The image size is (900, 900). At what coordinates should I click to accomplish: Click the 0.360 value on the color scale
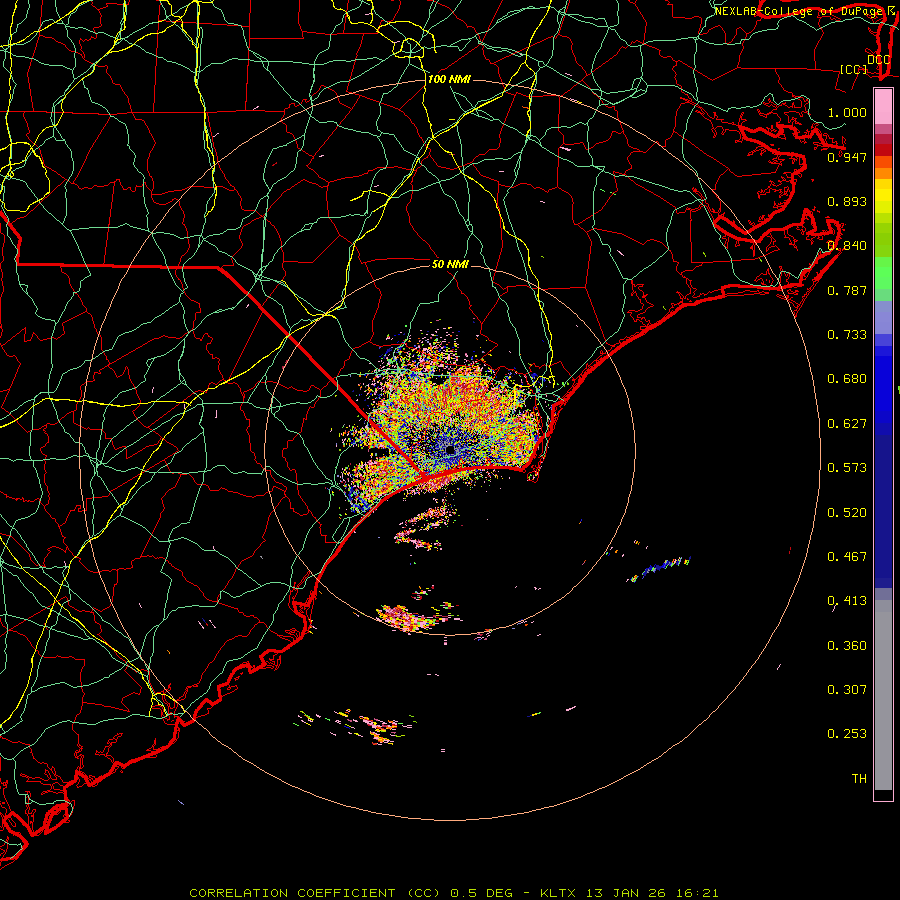point(847,645)
